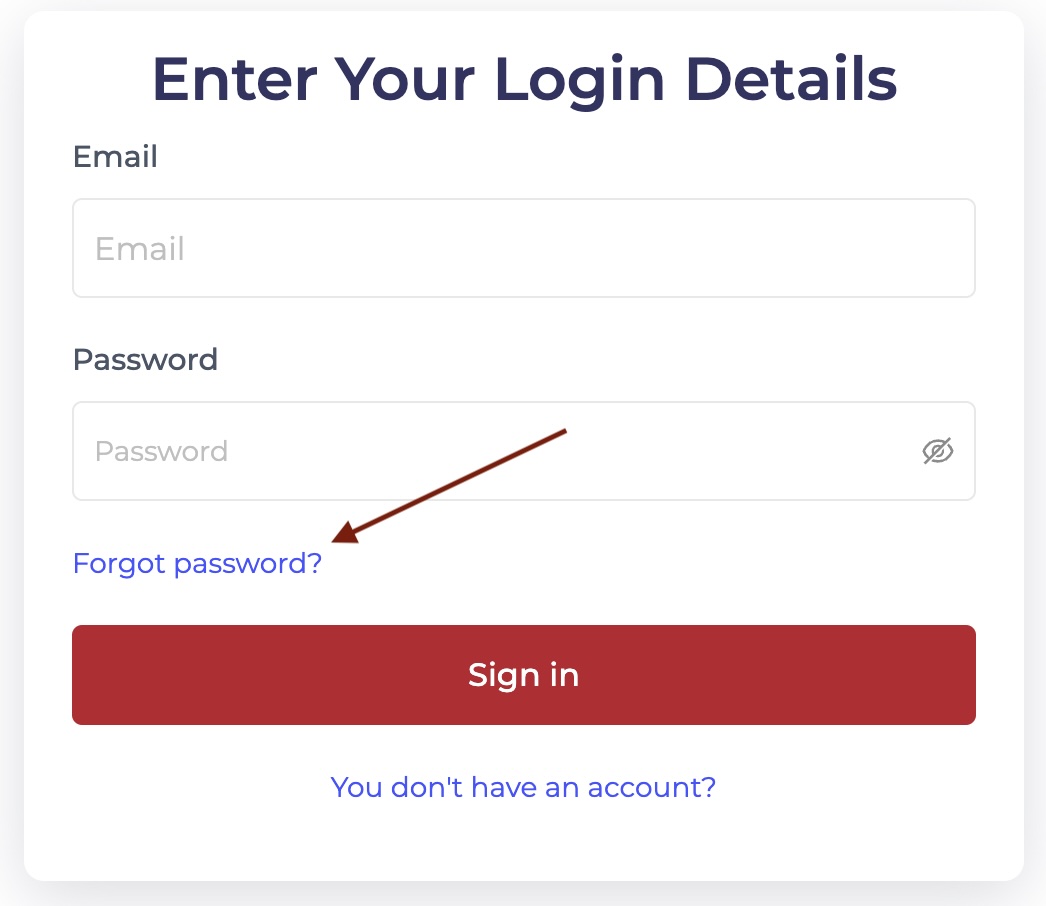Start password recovery via Forgot password
This screenshot has height=906, width=1046.
pos(197,564)
